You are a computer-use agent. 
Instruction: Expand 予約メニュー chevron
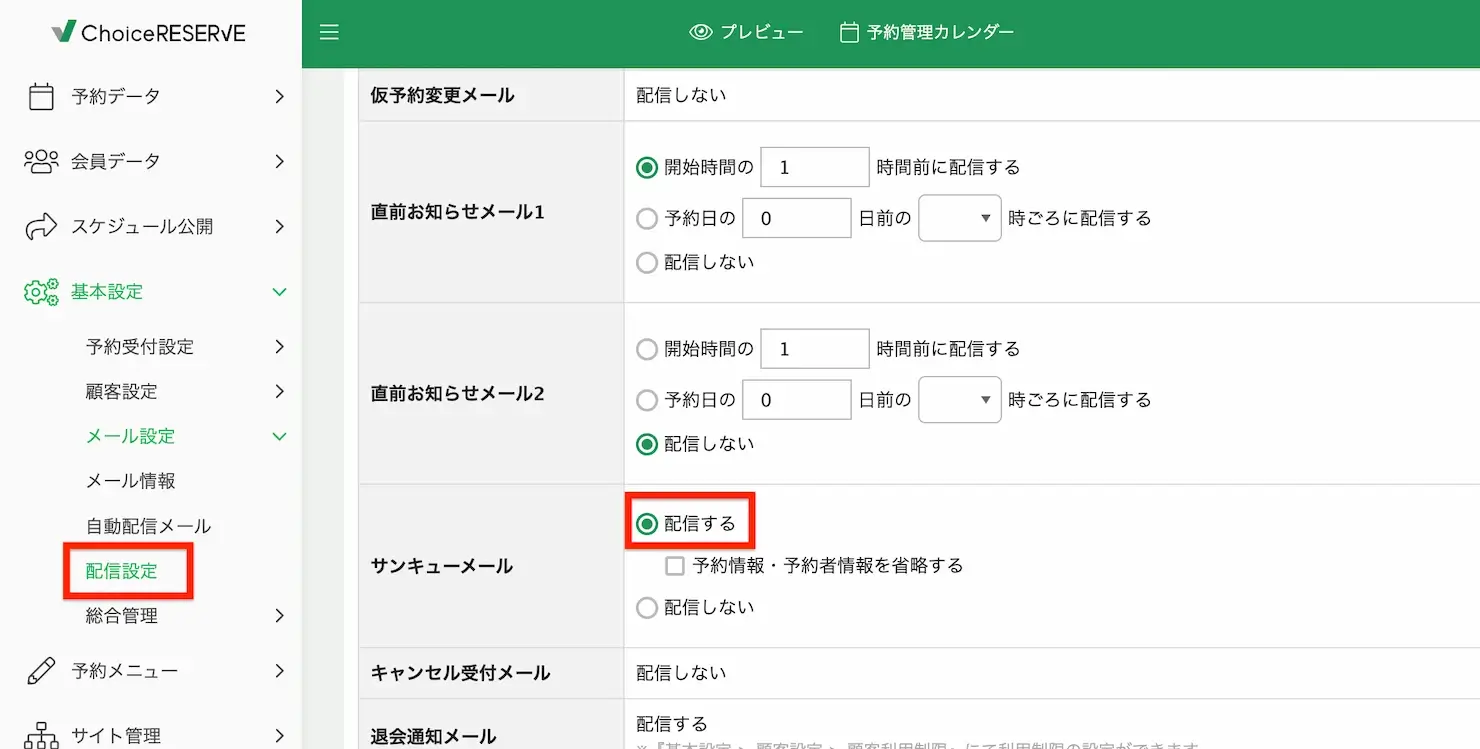pos(279,670)
